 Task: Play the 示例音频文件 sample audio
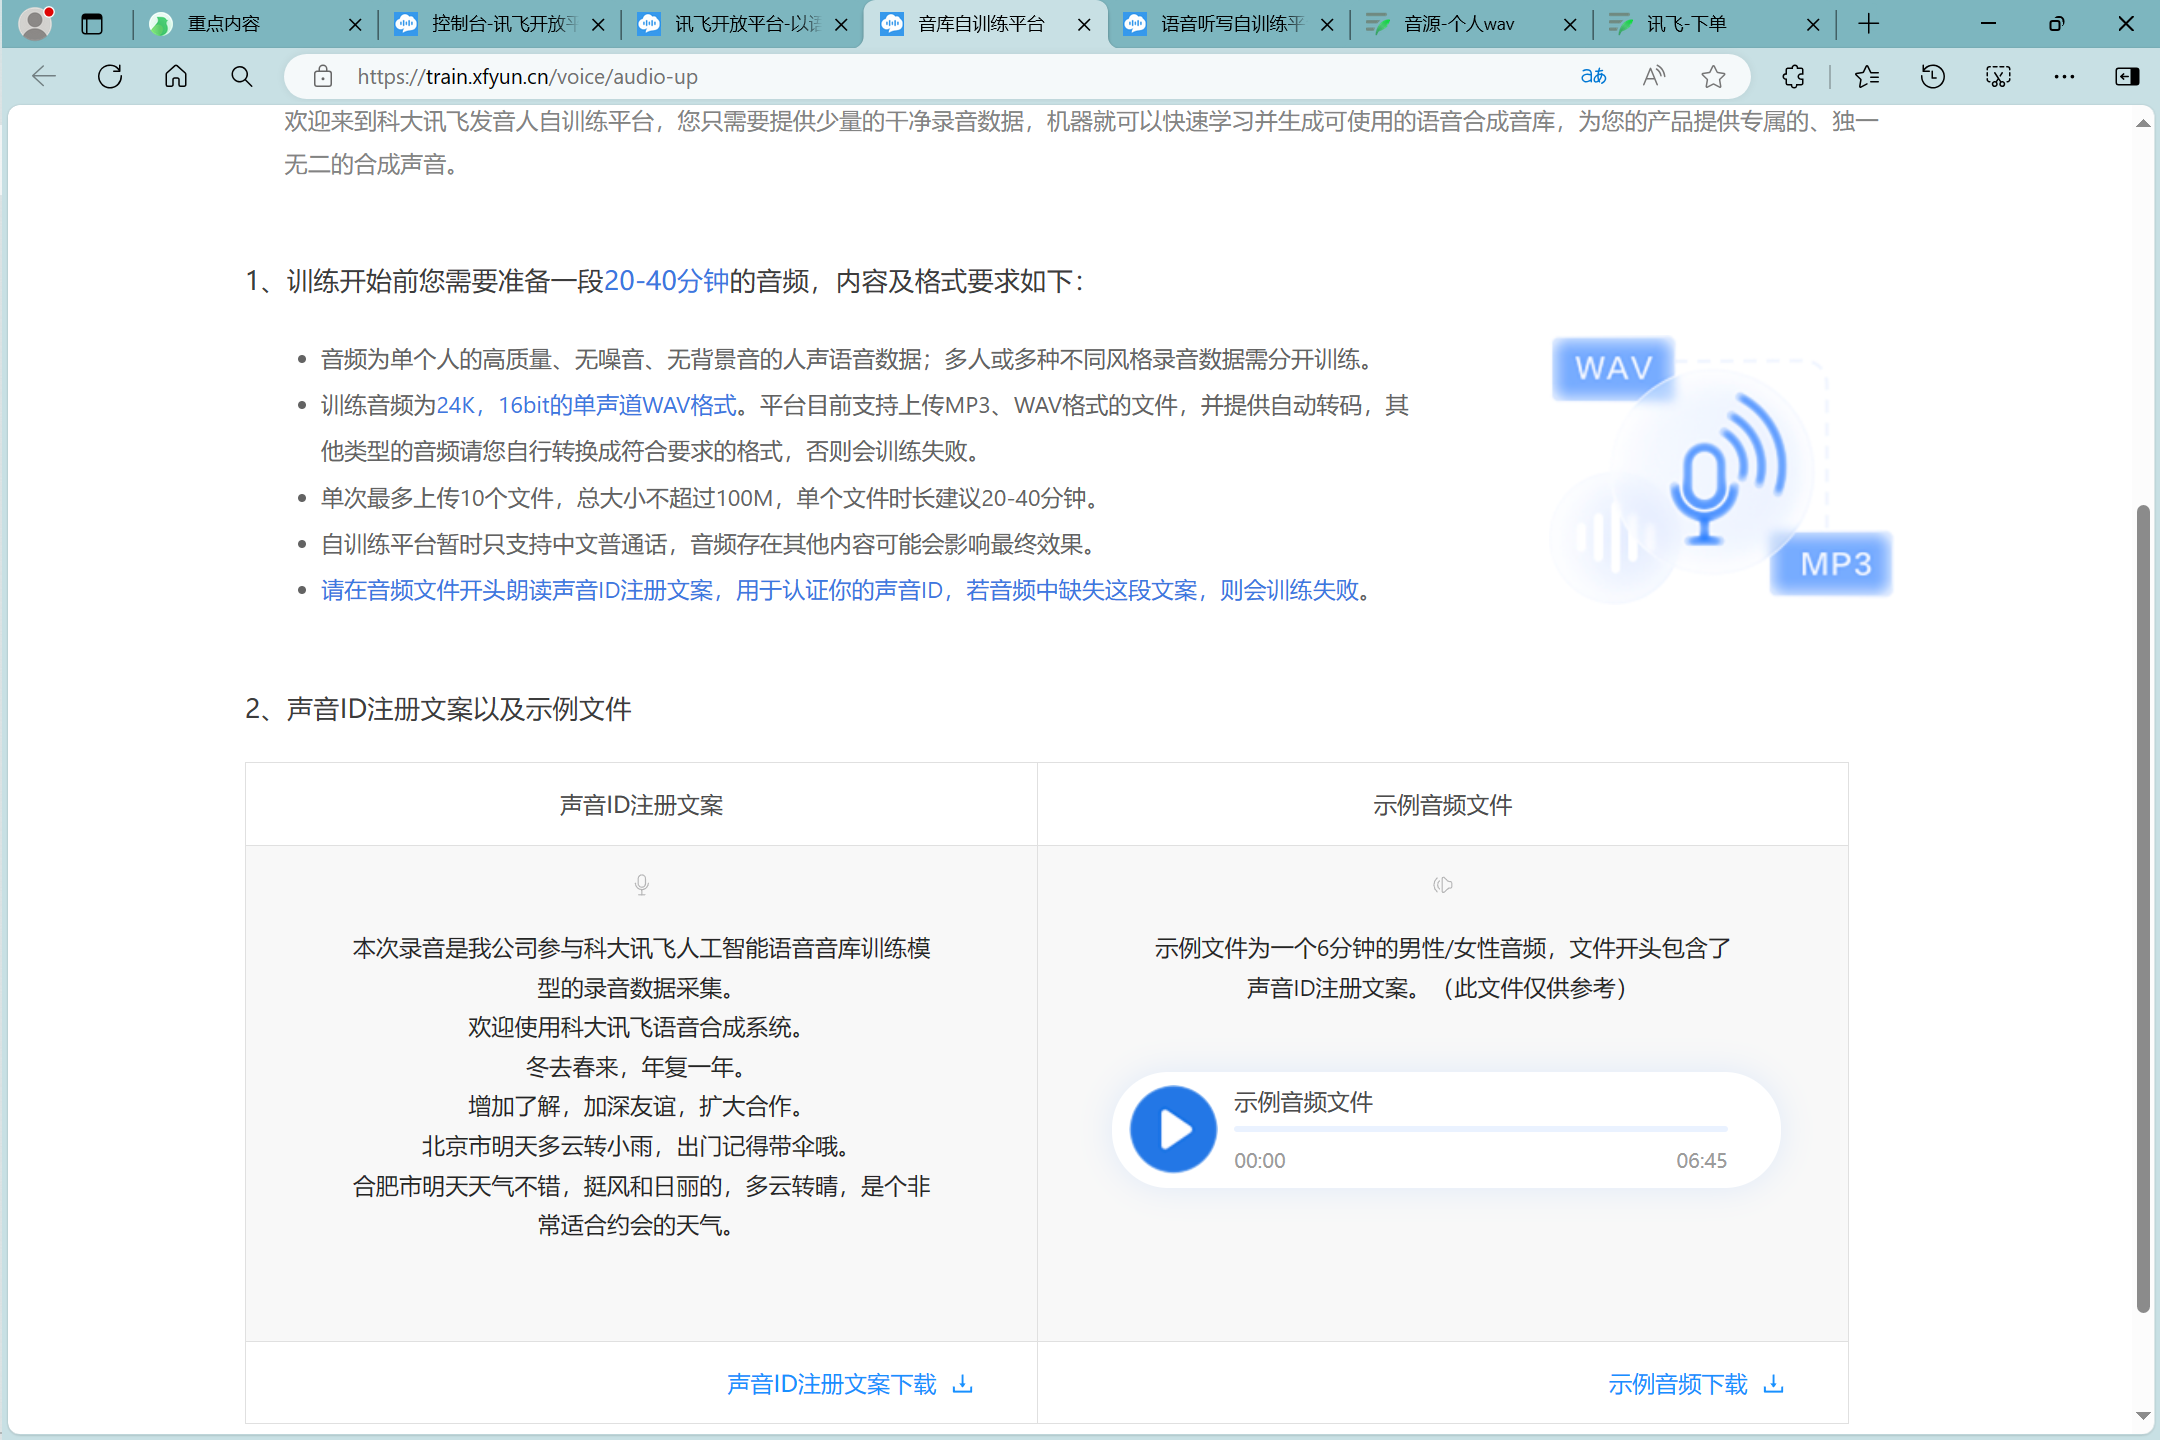pos(1173,1129)
